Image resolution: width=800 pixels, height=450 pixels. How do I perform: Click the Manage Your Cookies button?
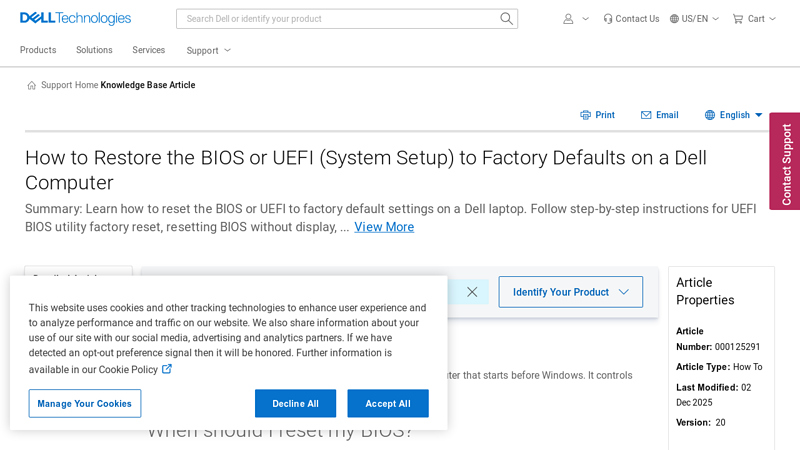click(x=85, y=404)
